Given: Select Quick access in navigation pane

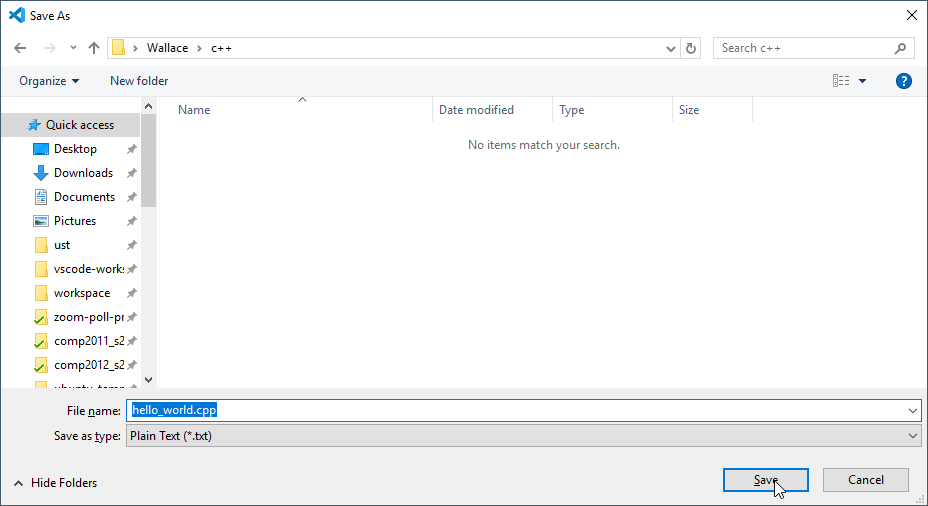Looking at the screenshot, I should click(x=79, y=125).
